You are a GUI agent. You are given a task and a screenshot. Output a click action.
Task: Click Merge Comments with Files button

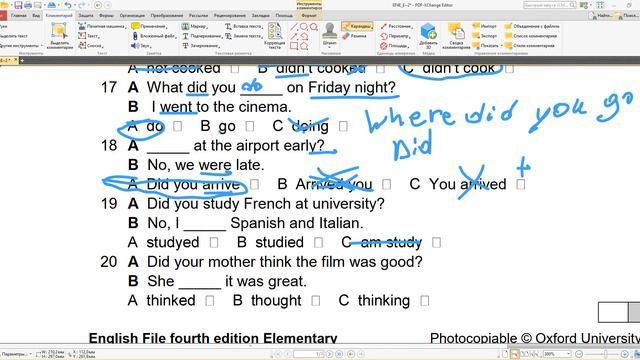coord(532,26)
